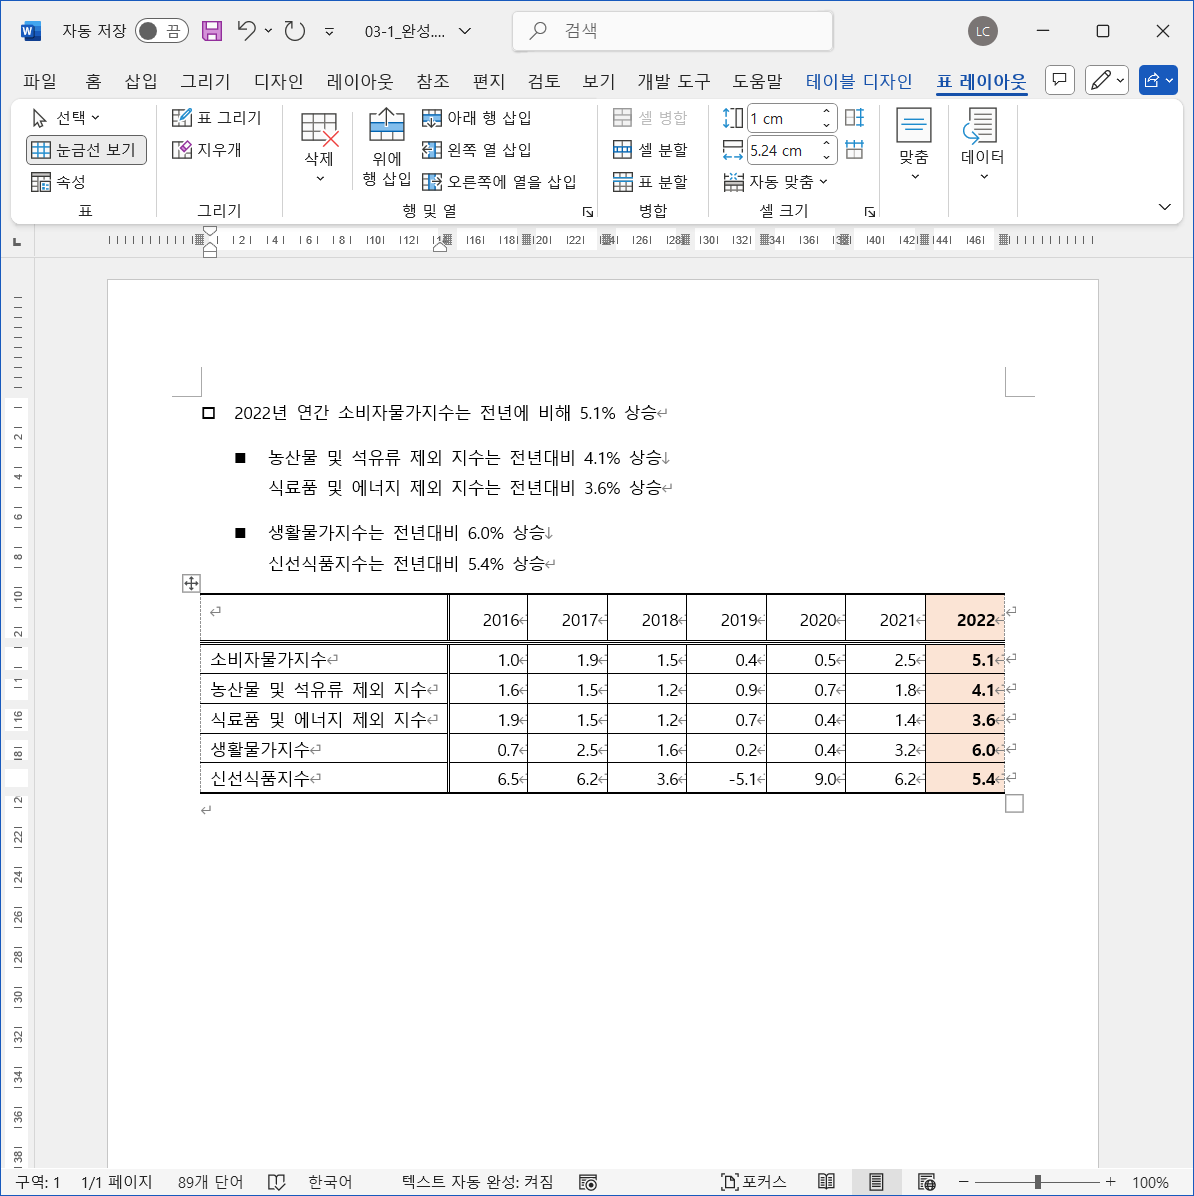
Task: Switch to Read Mode view
Action: 826,1182
